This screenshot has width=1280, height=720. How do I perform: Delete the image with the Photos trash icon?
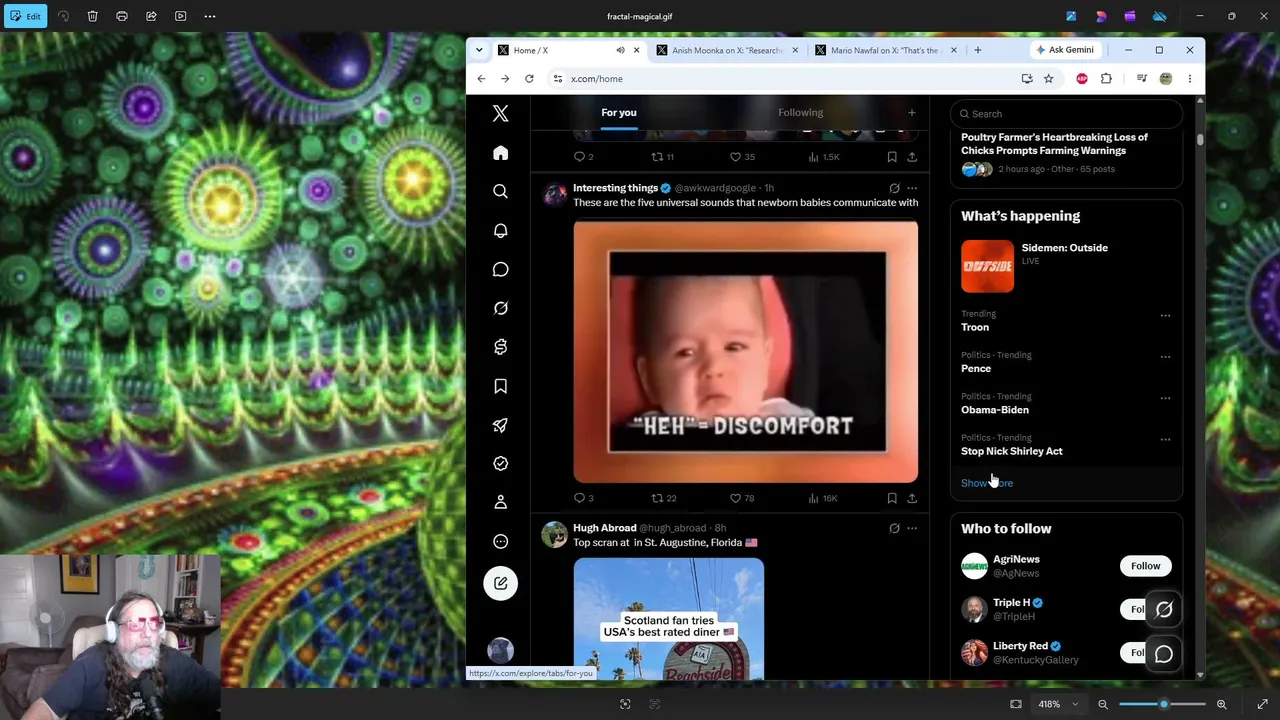tap(92, 16)
